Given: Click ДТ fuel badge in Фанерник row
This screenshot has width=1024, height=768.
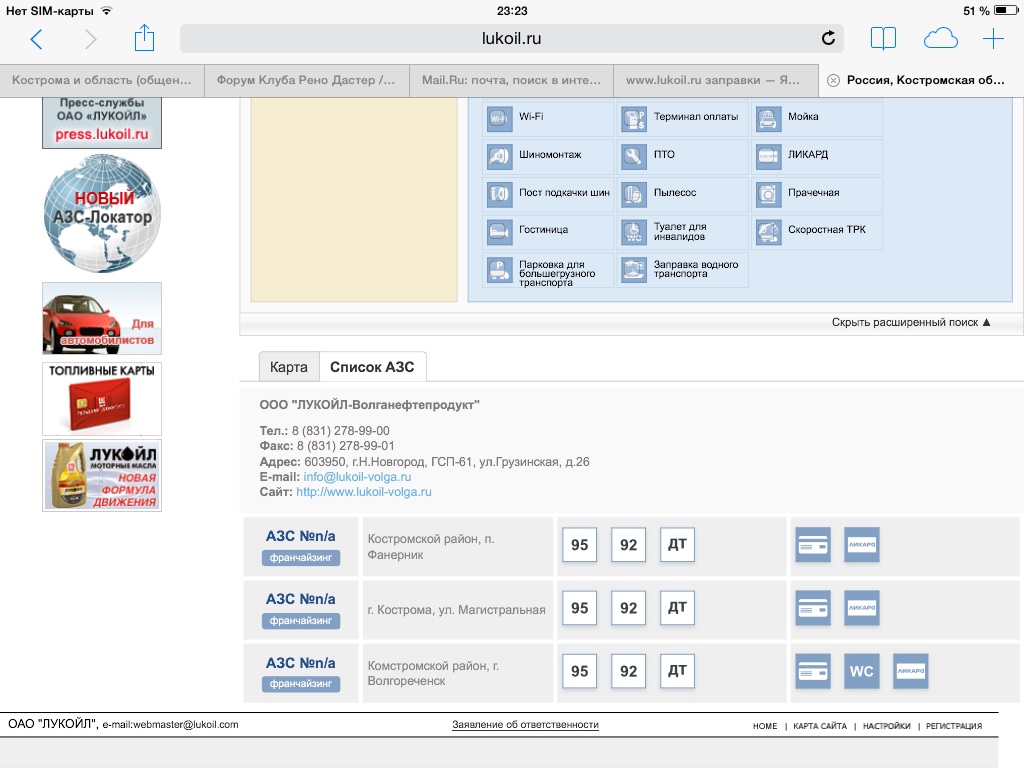Looking at the screenshot, I should (677, 545).
